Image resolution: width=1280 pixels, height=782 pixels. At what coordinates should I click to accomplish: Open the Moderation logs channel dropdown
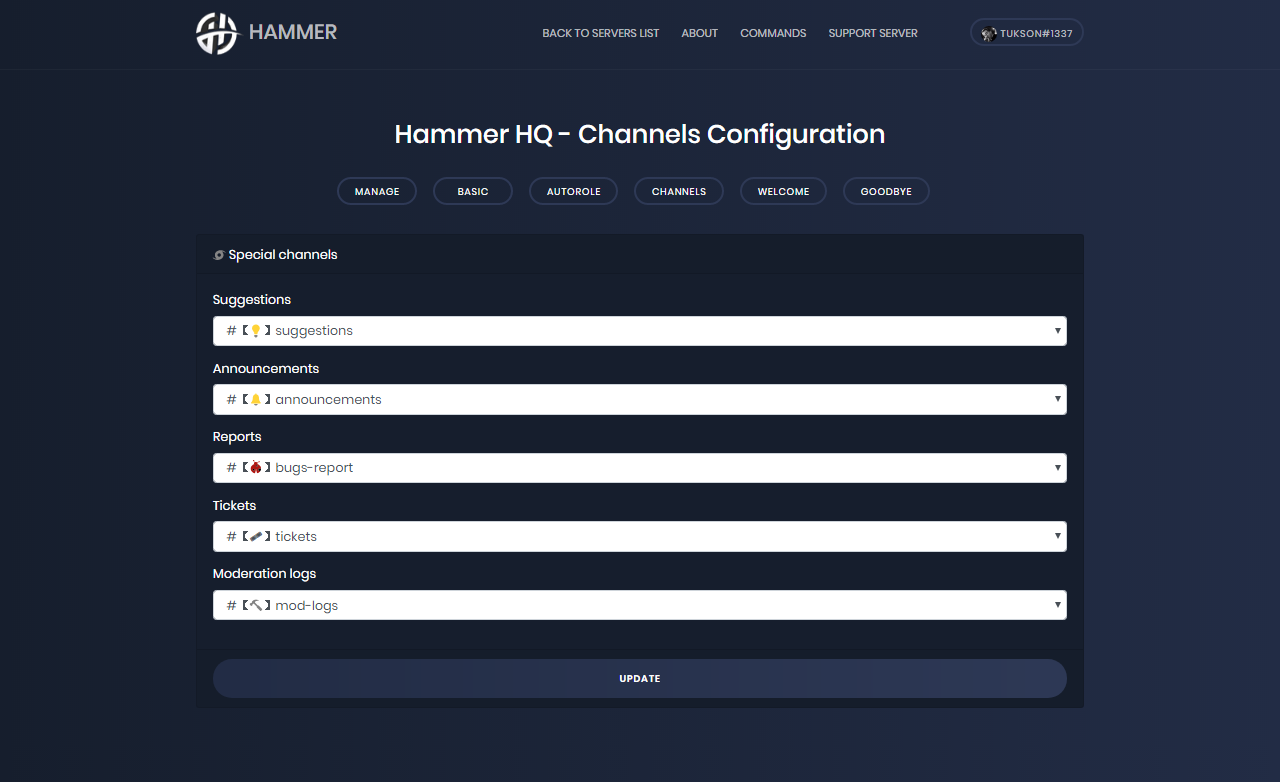point(639,605)
